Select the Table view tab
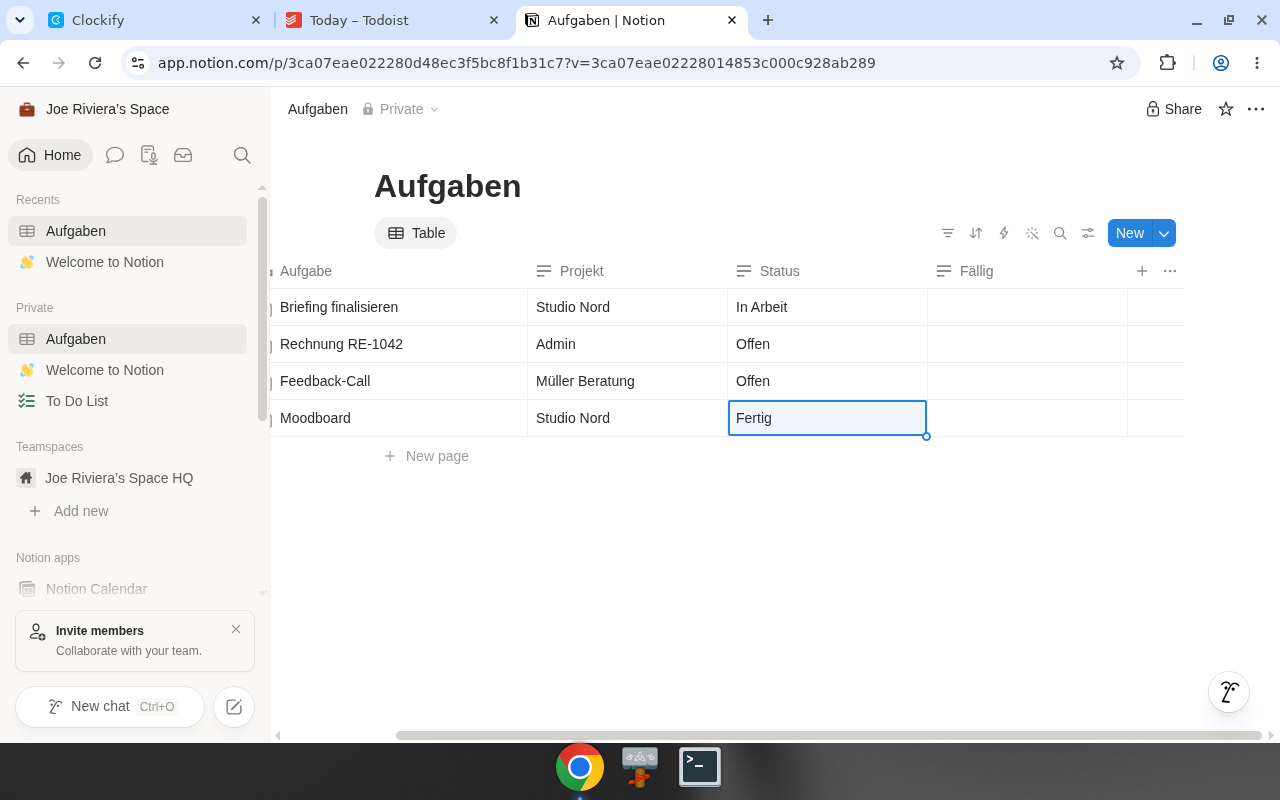This screenshot has height=800, width=1280. pos(416,233)
